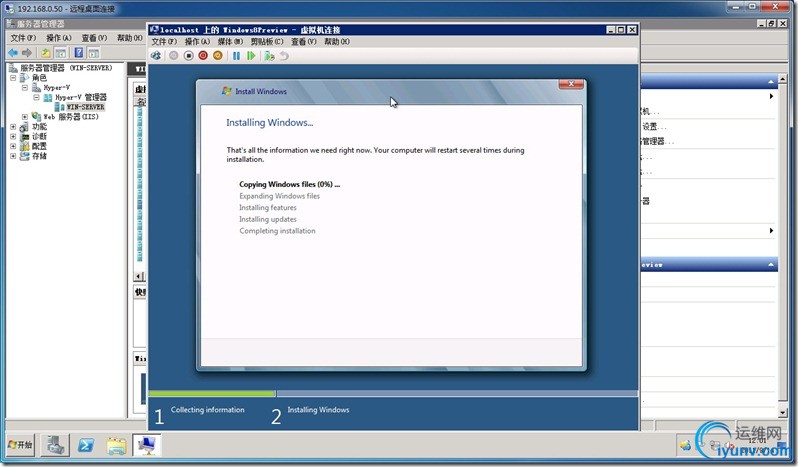Shut down the VM using red icon
Screen dimensions: 798x467
[203, 55]
